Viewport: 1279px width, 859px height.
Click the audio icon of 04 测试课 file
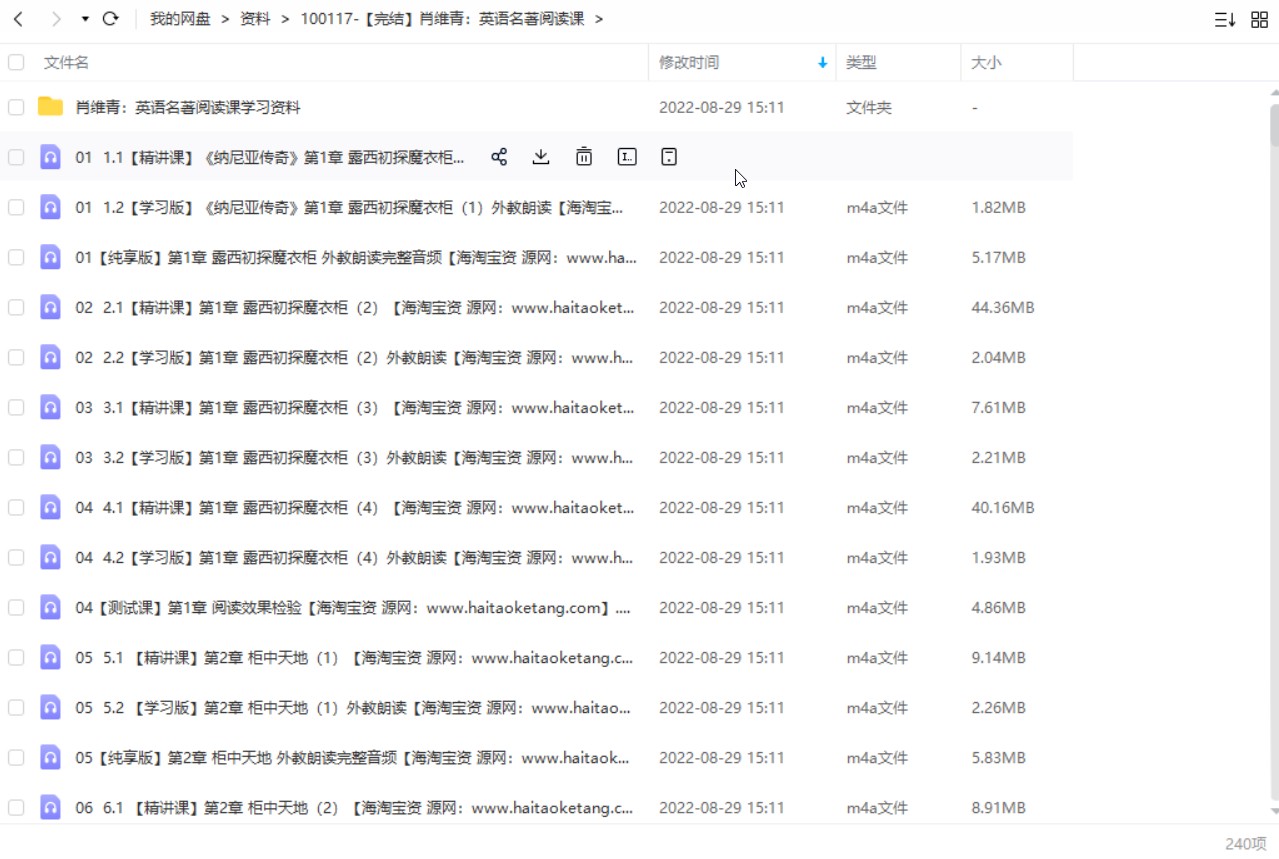[50, 607]
